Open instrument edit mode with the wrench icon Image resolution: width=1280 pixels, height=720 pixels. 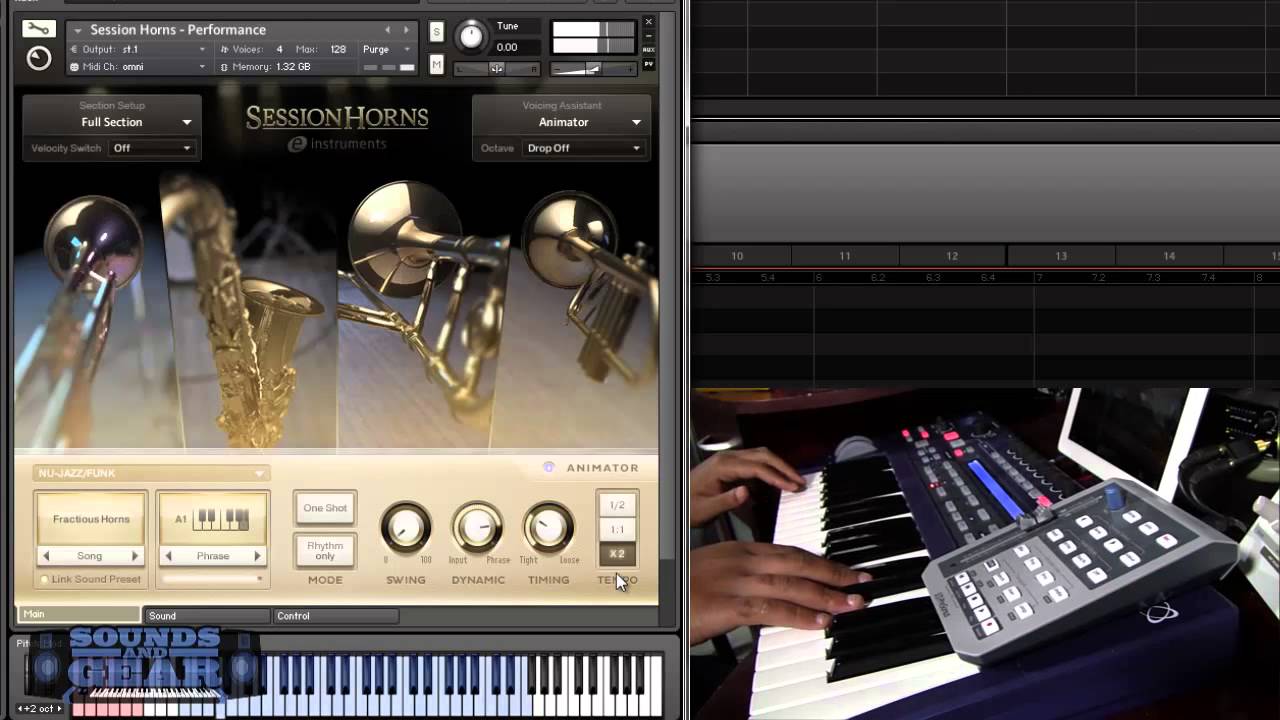click(38, 29)
